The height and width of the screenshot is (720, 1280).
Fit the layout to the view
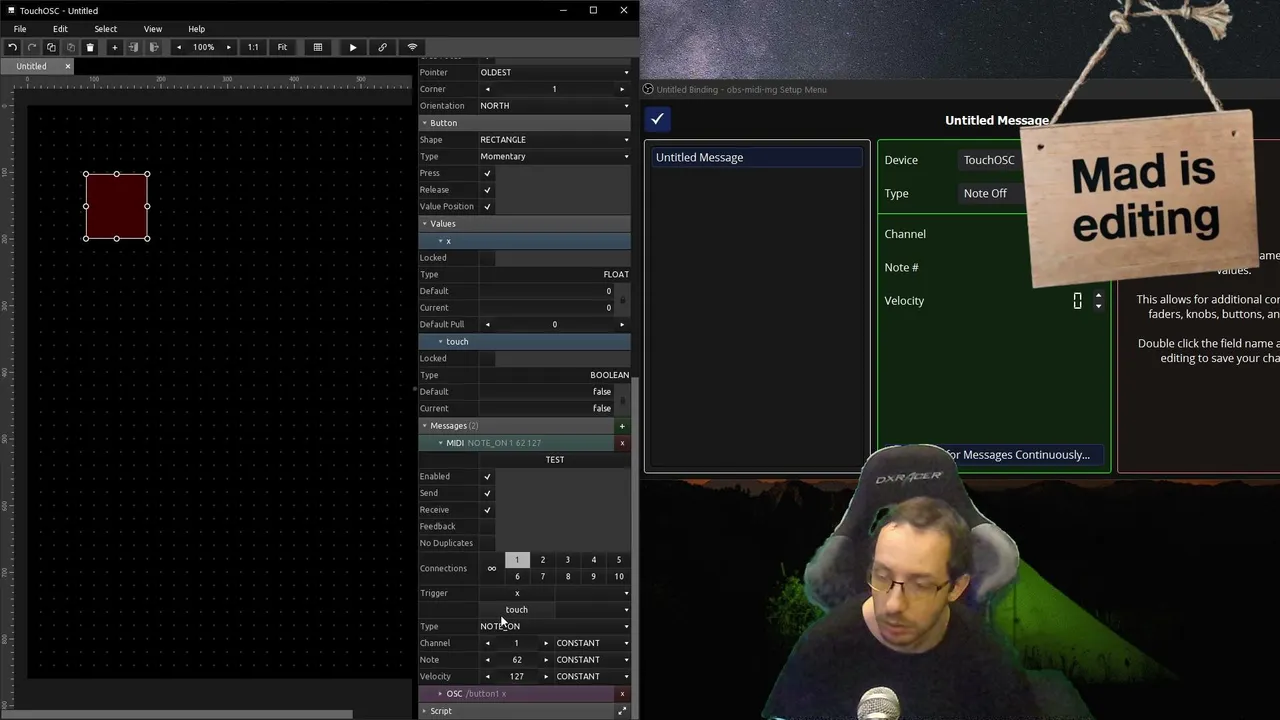click(282, 47)
